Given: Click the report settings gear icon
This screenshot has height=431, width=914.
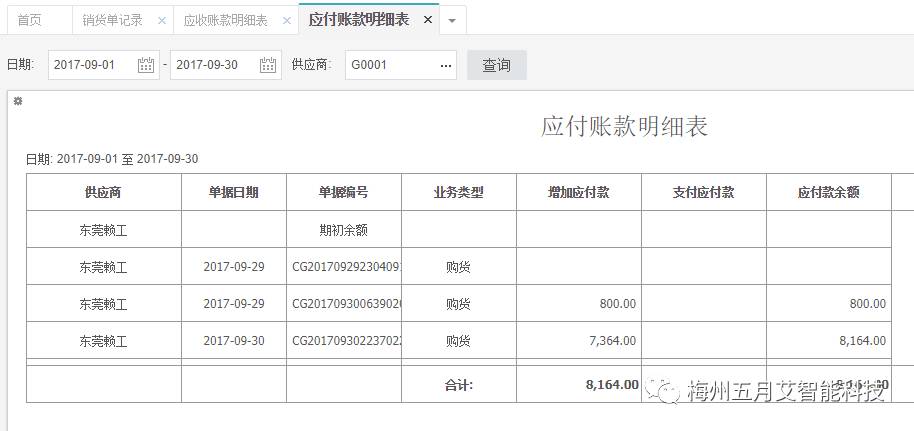Looking at the screenshot, I should [x=17, y=101].
